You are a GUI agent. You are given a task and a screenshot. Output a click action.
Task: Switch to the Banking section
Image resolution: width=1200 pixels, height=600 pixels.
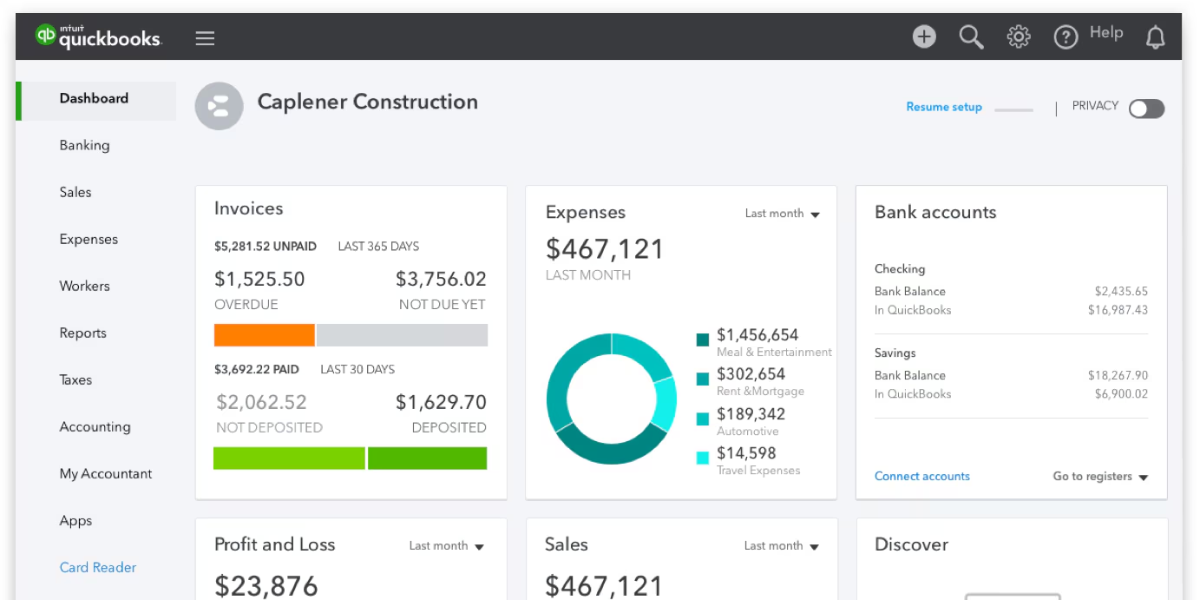click(84, 145)
